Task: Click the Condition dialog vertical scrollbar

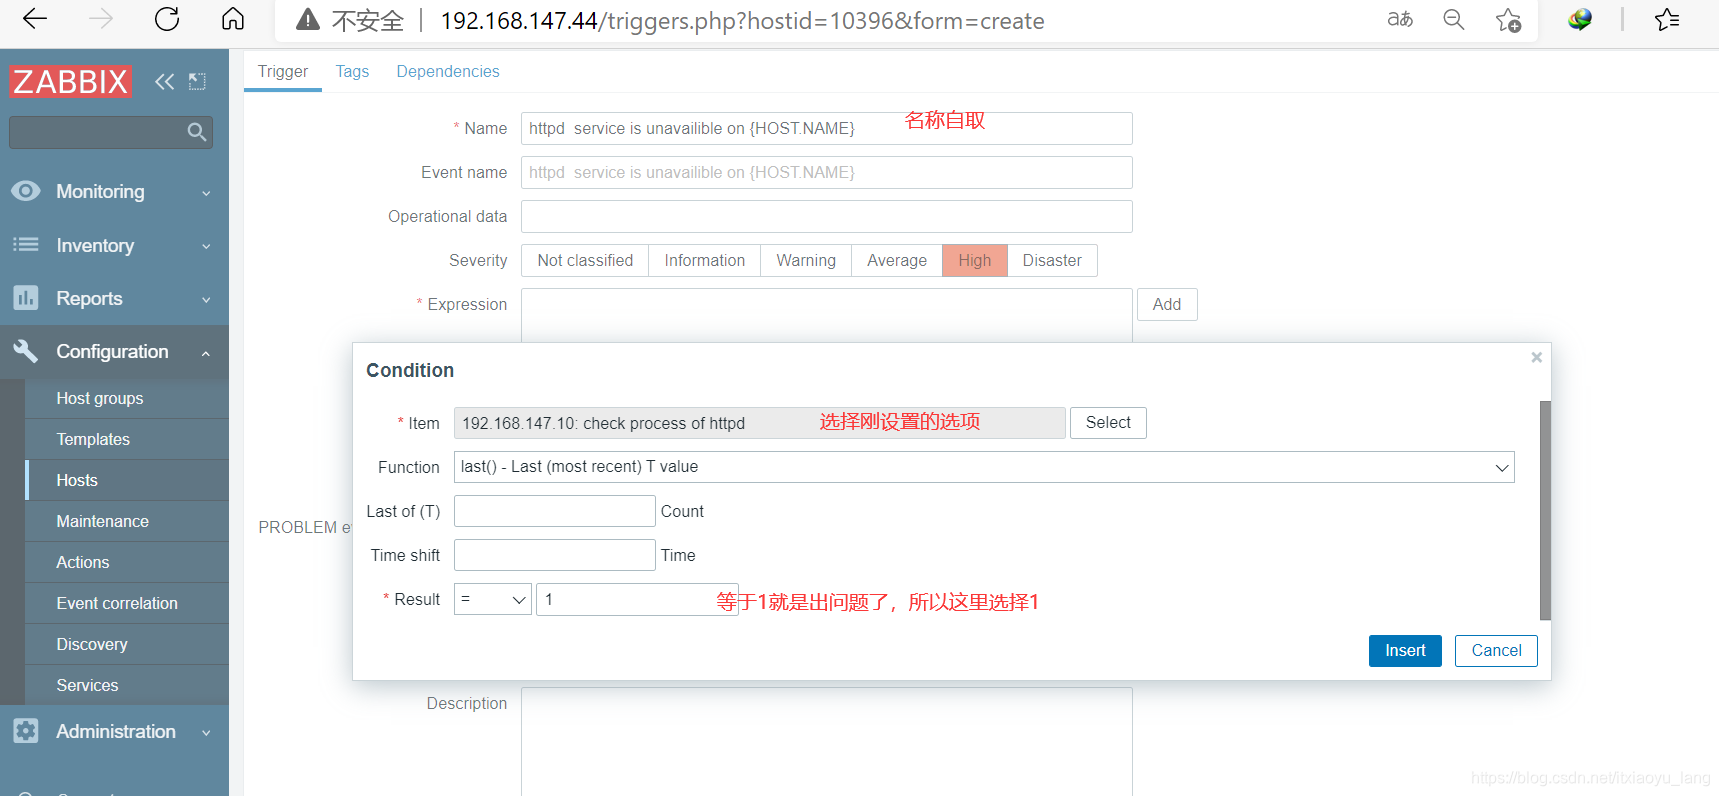Action: (x=1545, y=510)
